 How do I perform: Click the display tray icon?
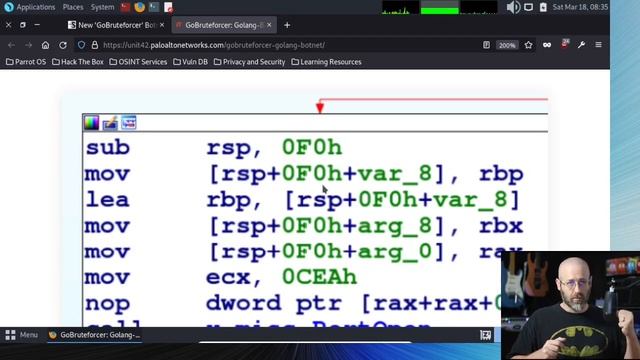click(x=528, y=7)
